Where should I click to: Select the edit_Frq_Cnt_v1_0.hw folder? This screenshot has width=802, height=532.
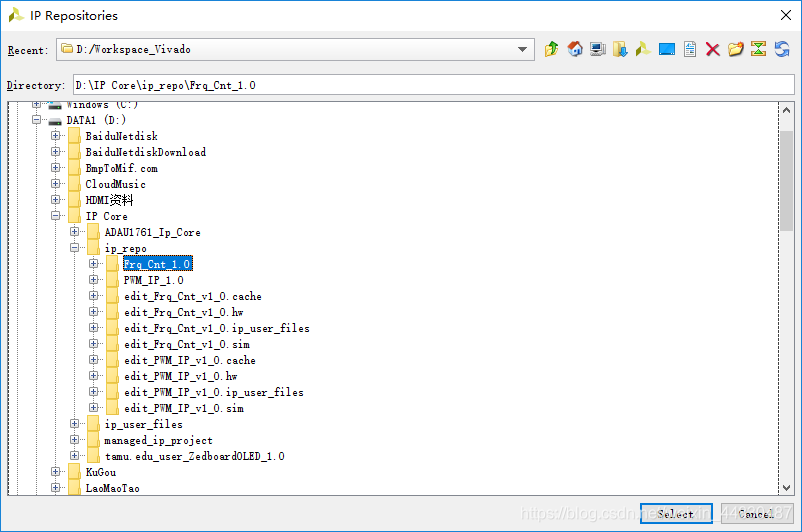[x=184, y=312]
